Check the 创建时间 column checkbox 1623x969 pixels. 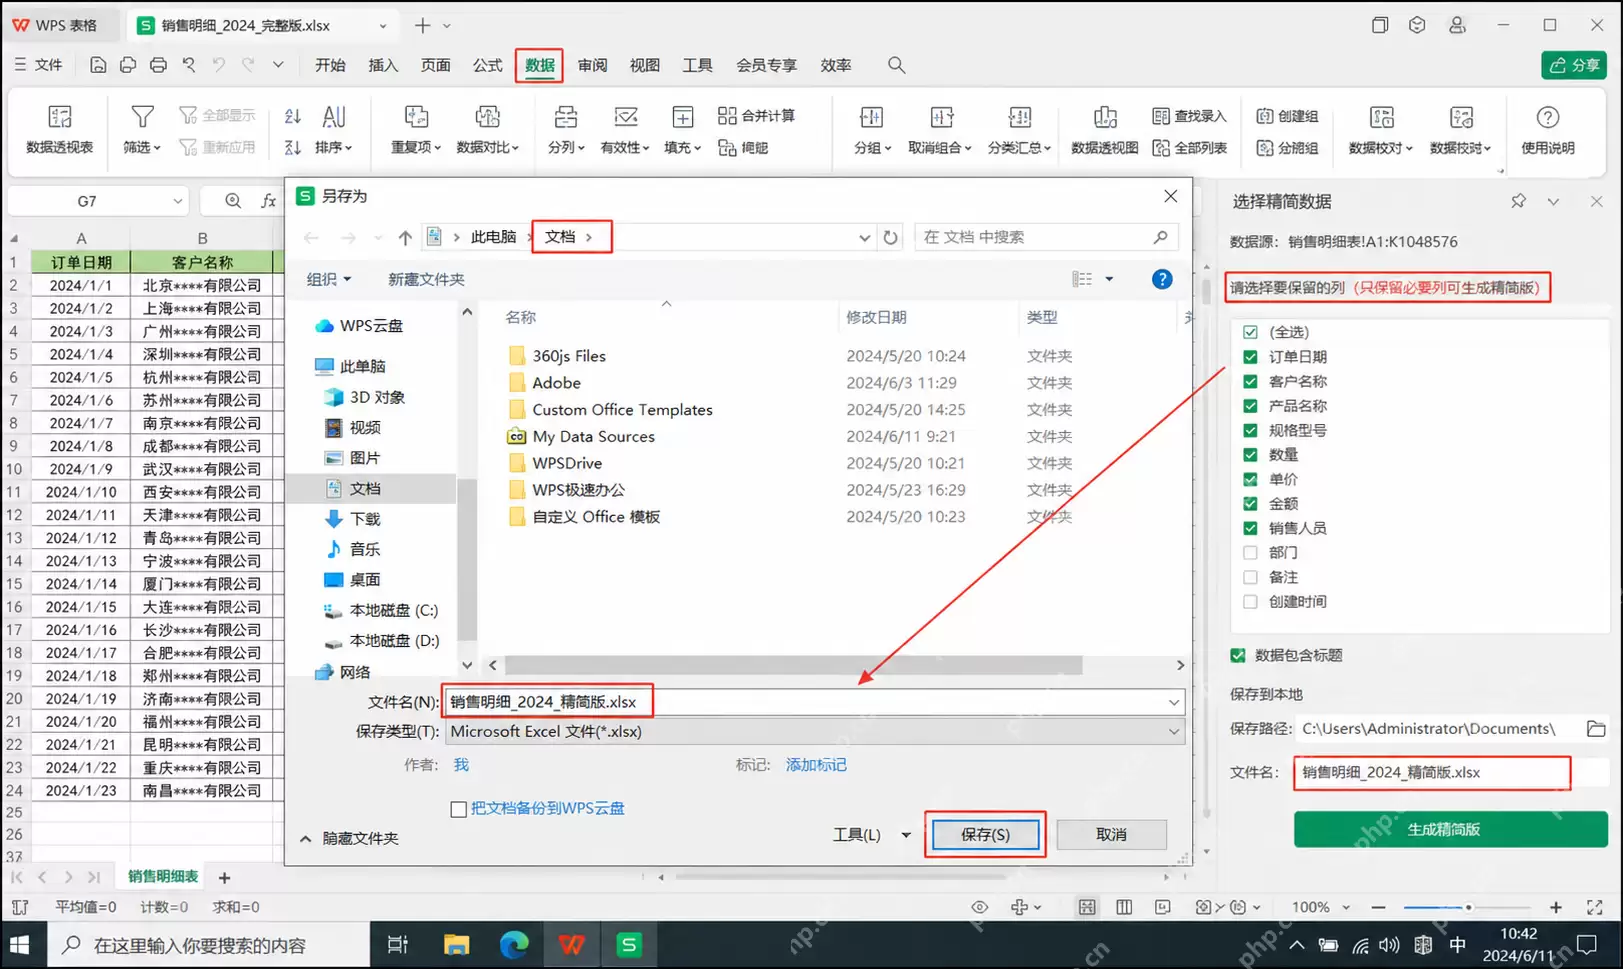pyautogui.click(x=1250, y=601)
